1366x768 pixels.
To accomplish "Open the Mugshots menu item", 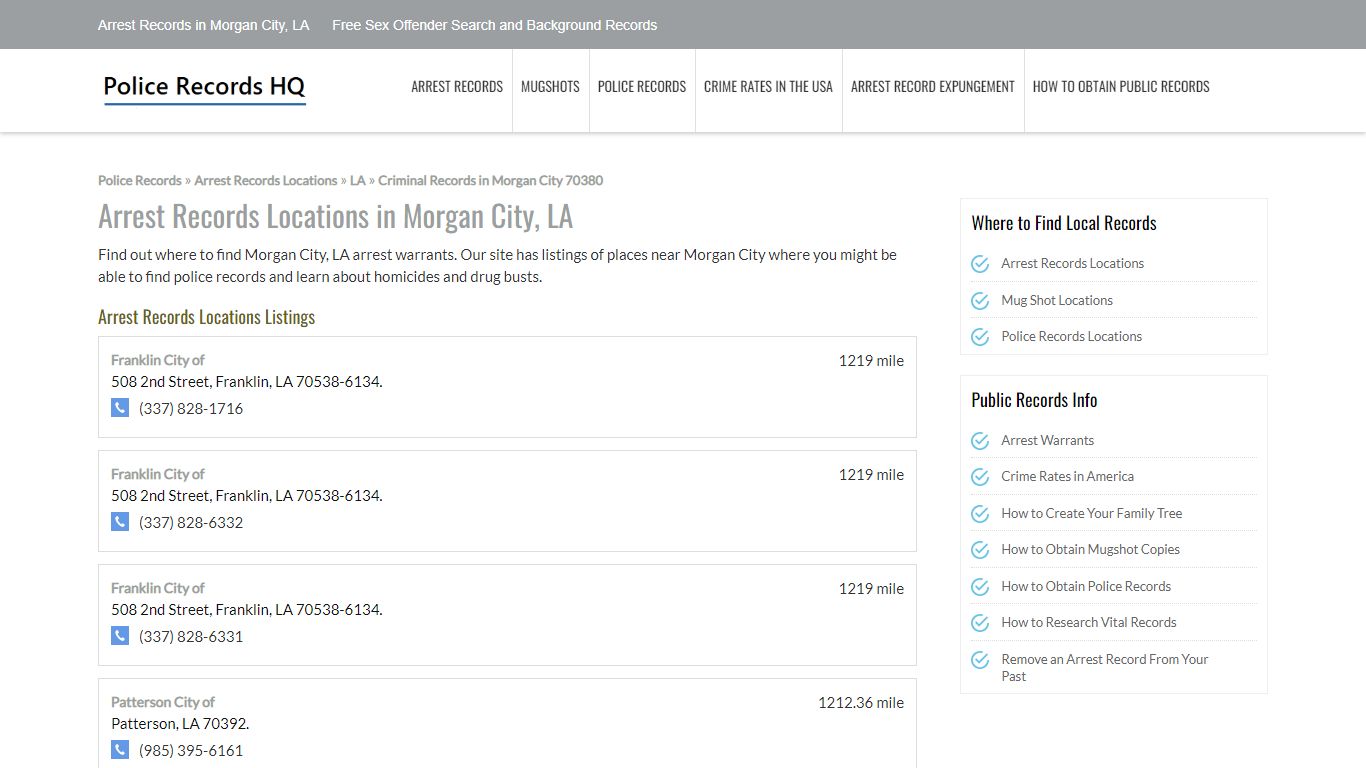I will [x=550, y=87].
